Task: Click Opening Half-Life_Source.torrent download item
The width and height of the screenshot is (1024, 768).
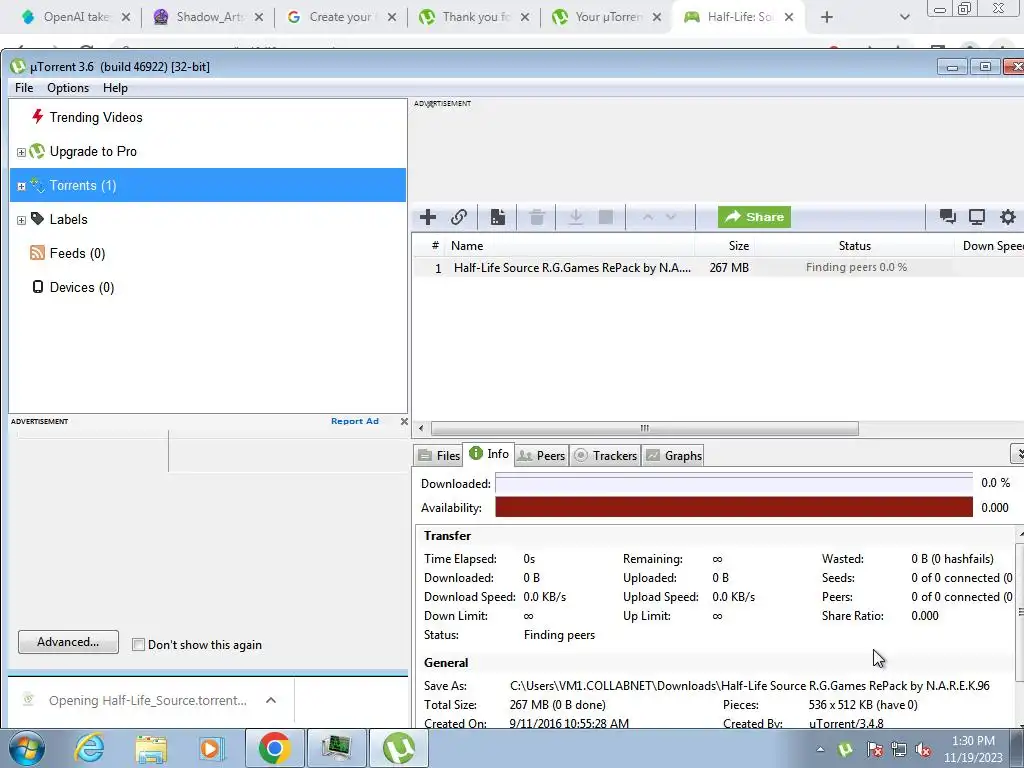Action: pos(148,700)
